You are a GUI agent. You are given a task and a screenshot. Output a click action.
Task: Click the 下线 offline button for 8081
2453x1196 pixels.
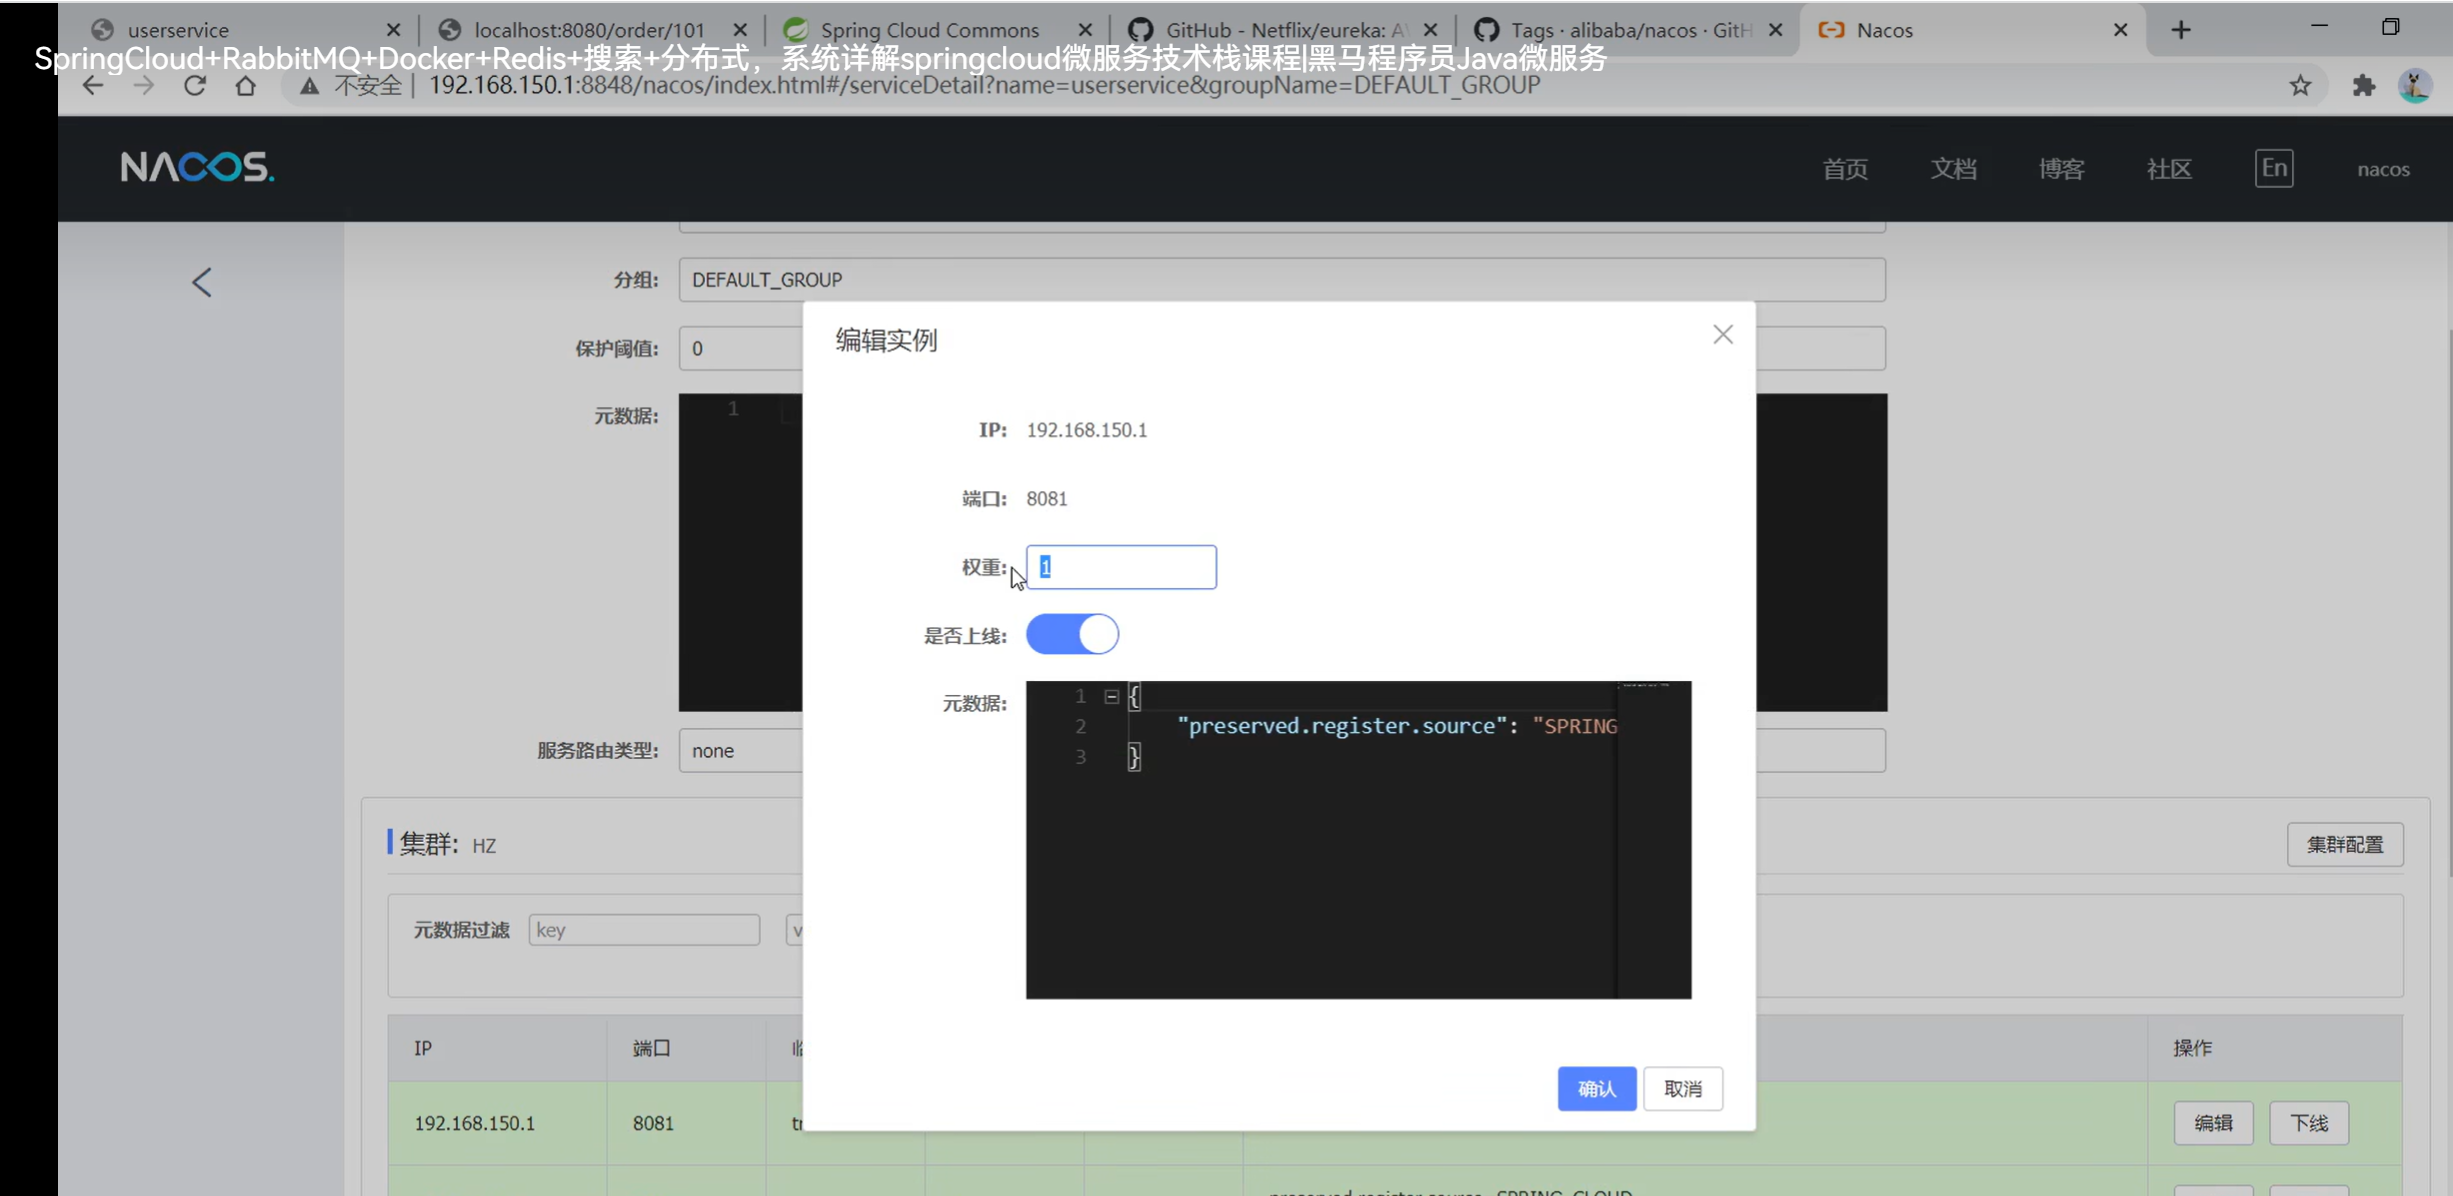(x=2308, y=1123)
